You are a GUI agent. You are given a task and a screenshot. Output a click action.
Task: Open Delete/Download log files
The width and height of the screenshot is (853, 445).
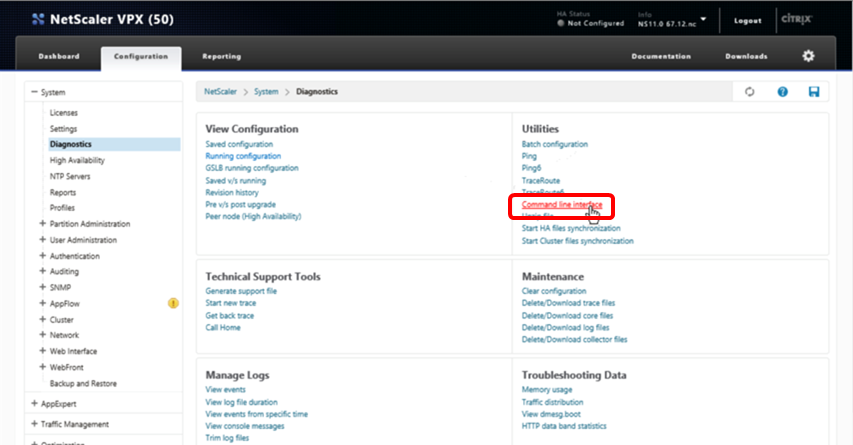tap(566, 327)
